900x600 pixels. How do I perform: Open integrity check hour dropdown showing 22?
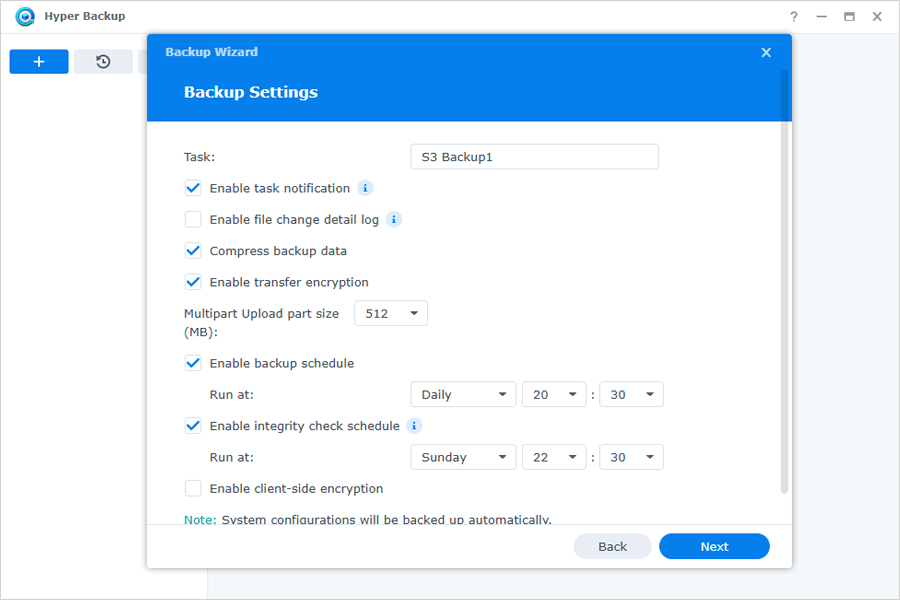tap(554, 457)
